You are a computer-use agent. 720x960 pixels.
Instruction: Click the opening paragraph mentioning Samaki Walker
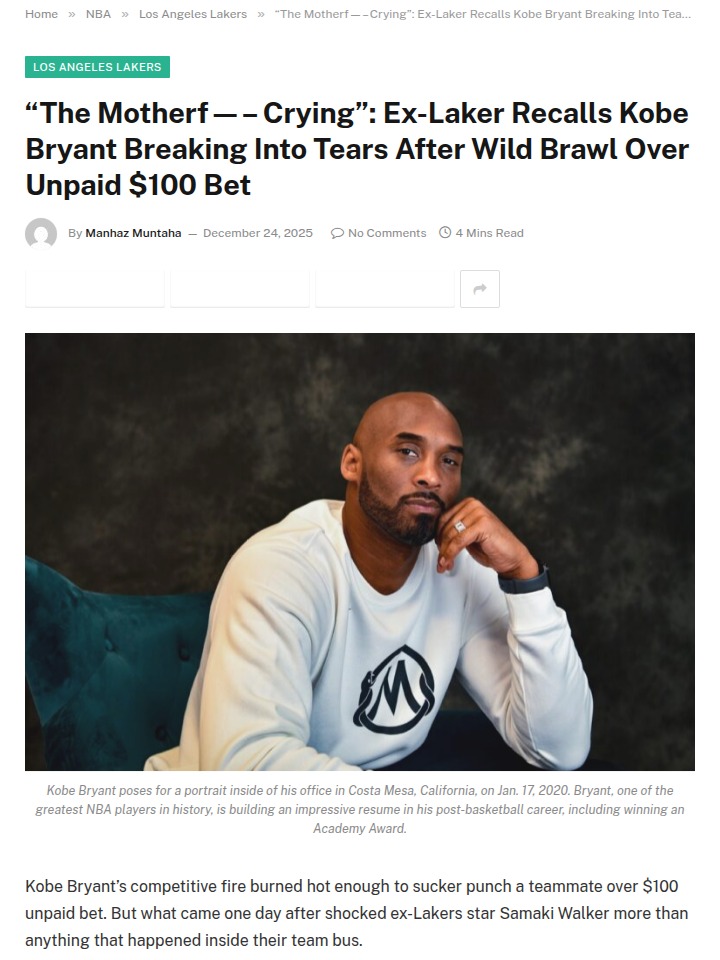[357, 913]
